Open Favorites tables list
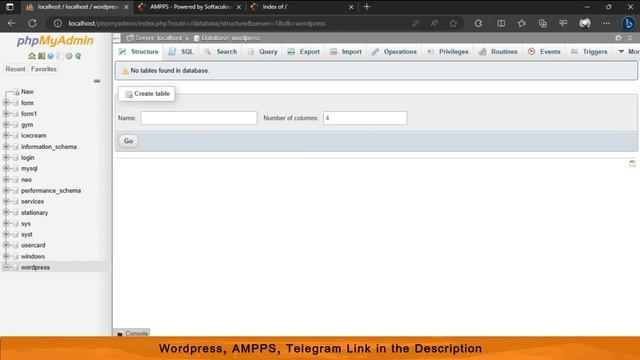Viewport: 640px width, 360px height. coord(44,69)
